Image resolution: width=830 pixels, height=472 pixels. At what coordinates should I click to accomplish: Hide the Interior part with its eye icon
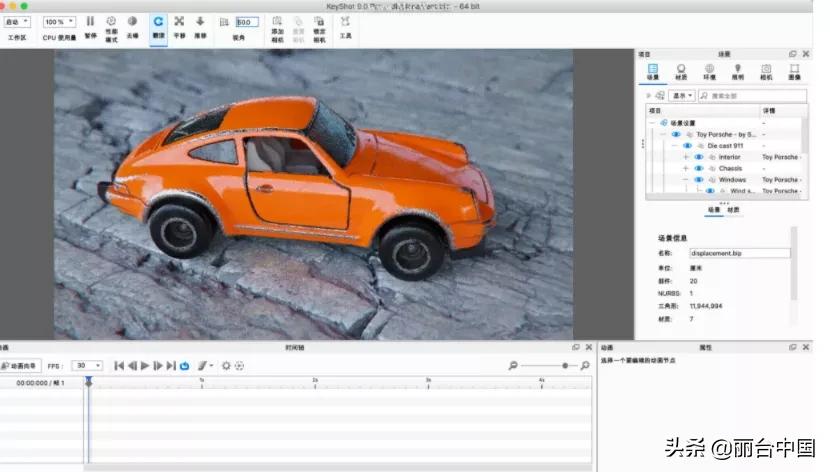click(698, 157)
